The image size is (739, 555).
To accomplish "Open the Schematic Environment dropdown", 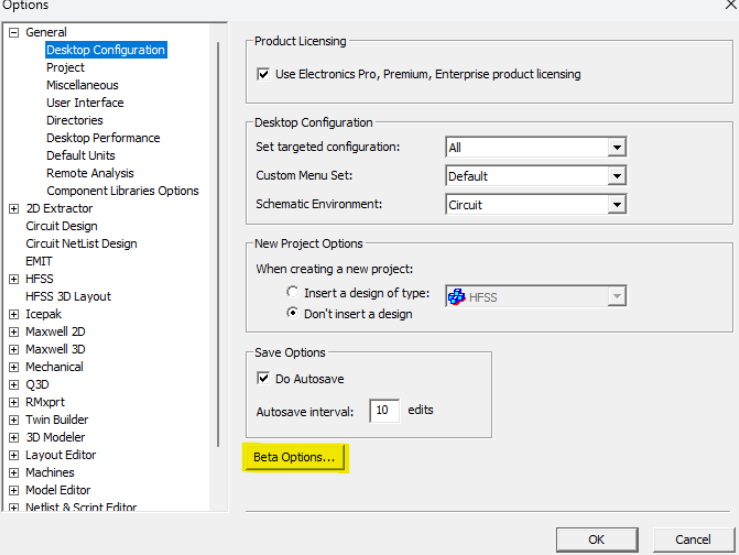I will click(x=617, y=205).
